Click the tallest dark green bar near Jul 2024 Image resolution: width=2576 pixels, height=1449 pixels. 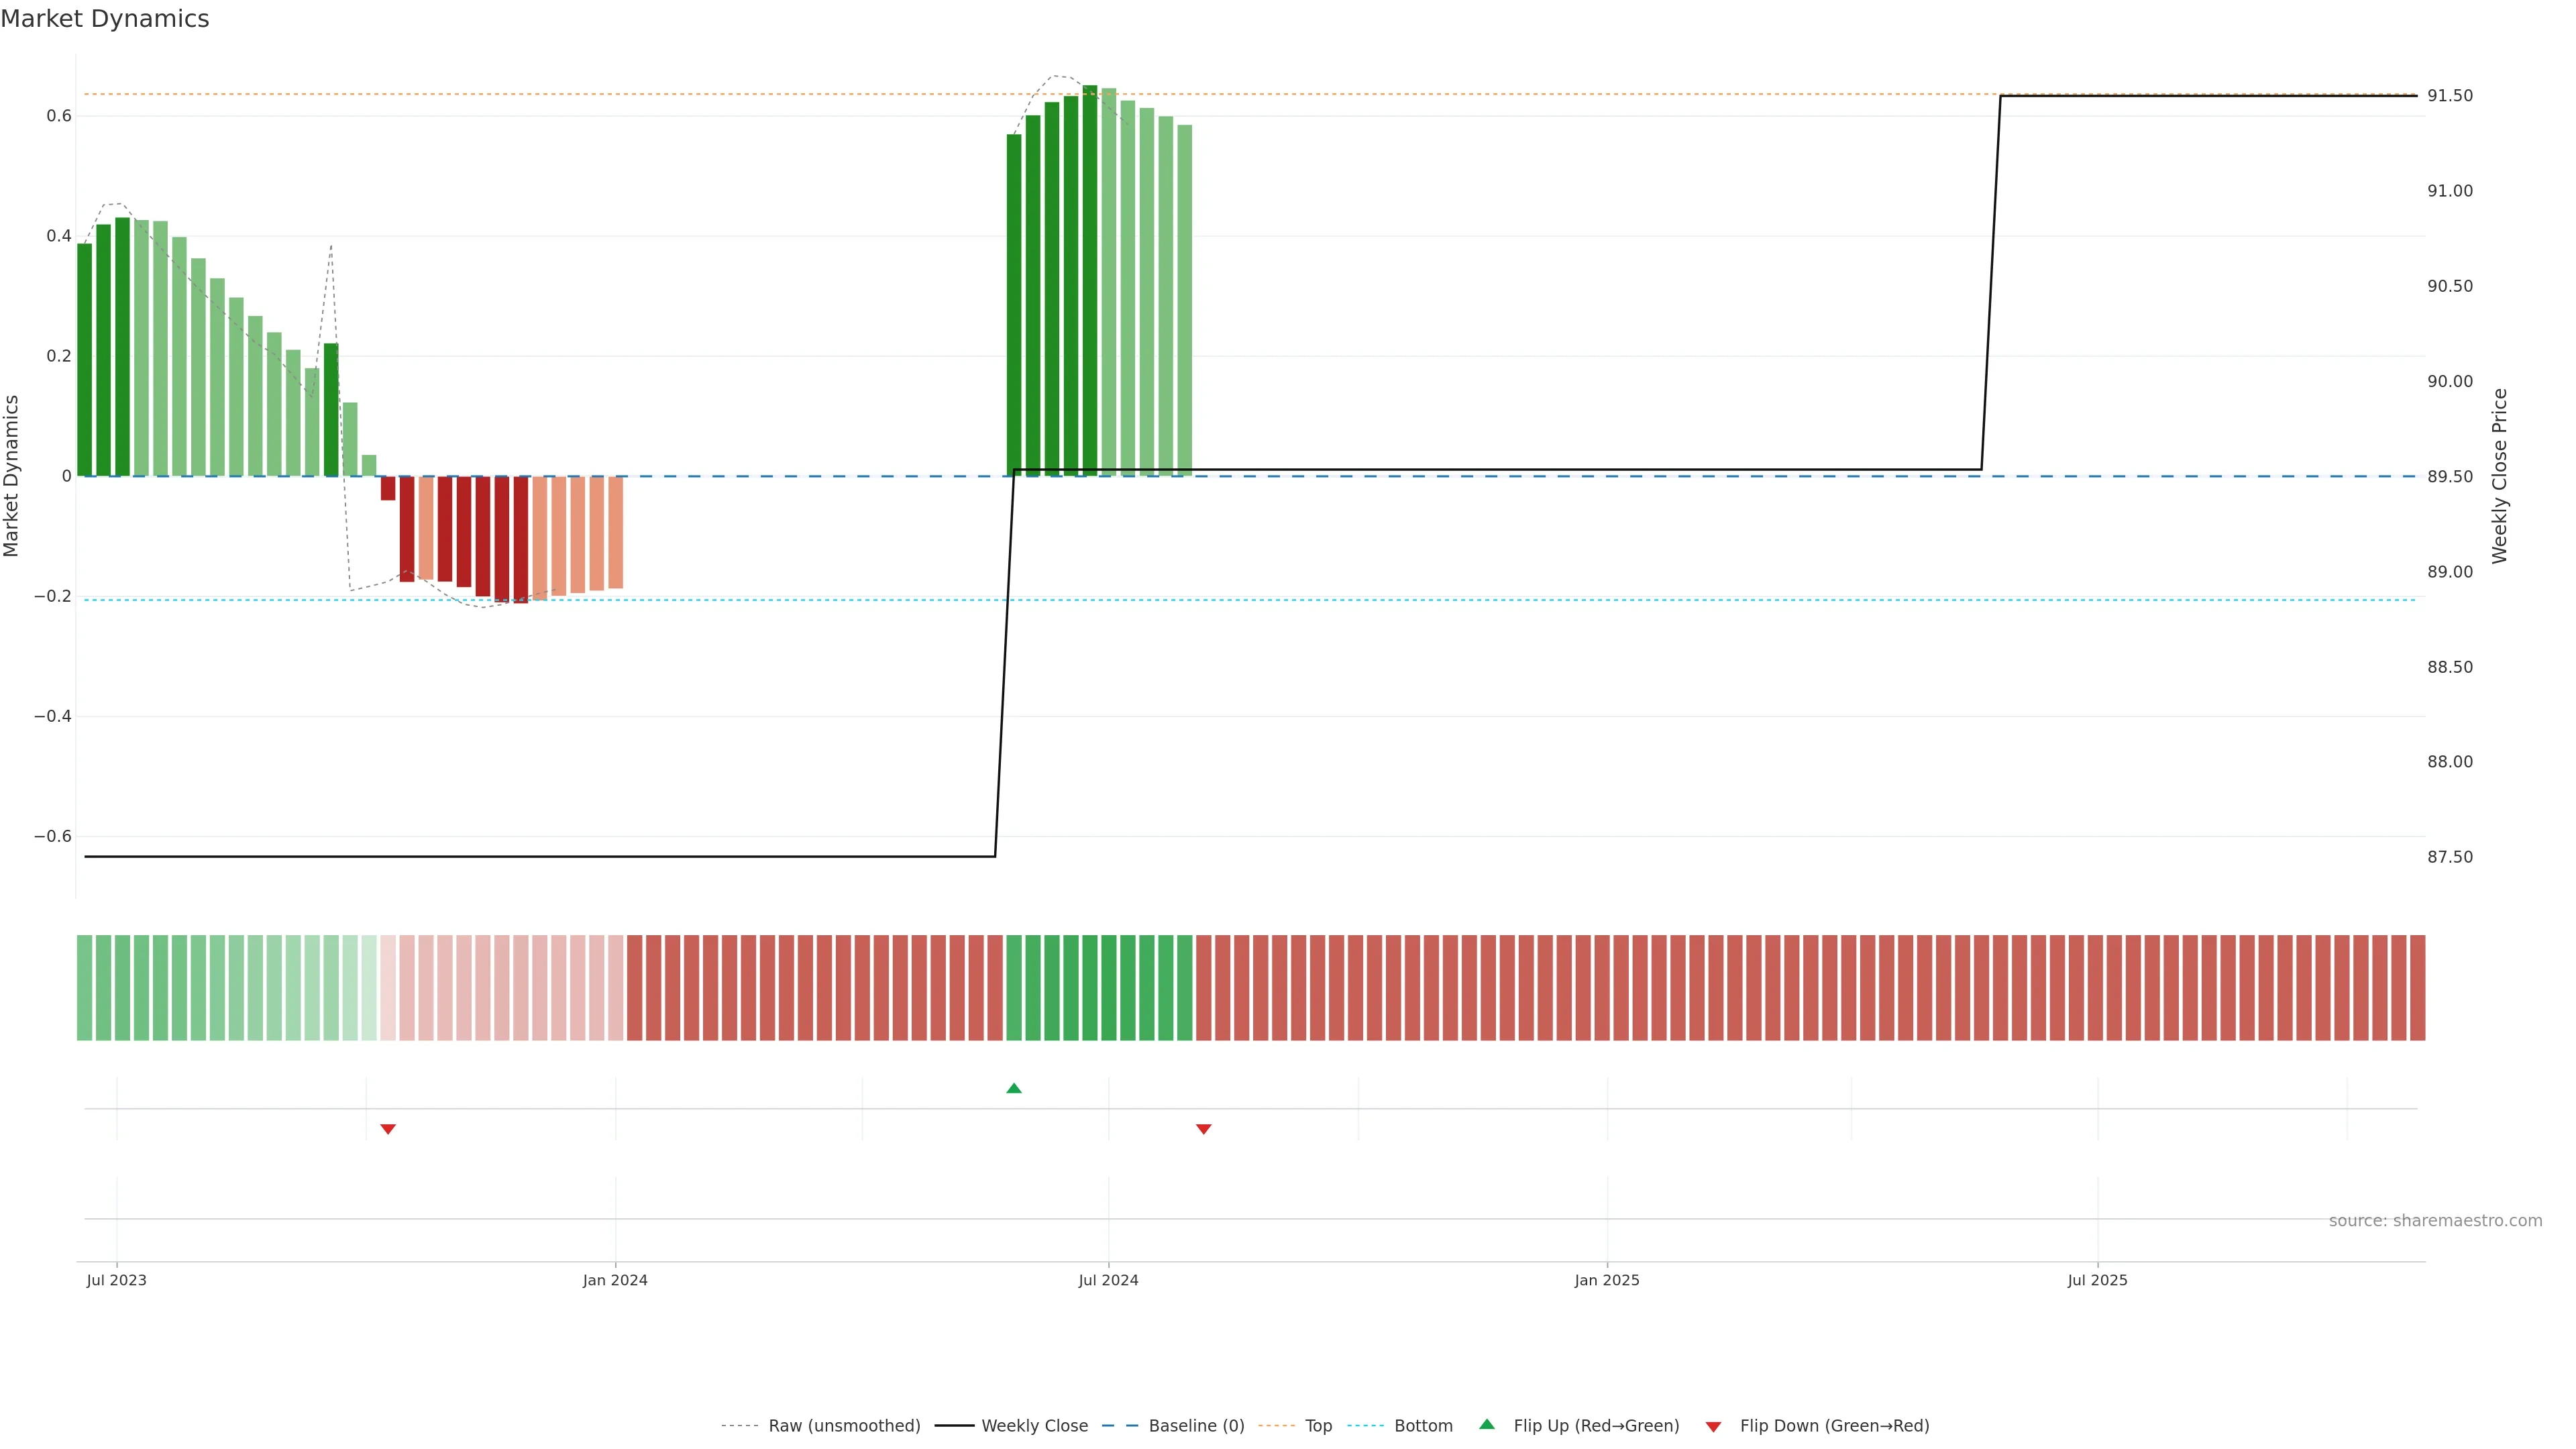pos(1090,280)
